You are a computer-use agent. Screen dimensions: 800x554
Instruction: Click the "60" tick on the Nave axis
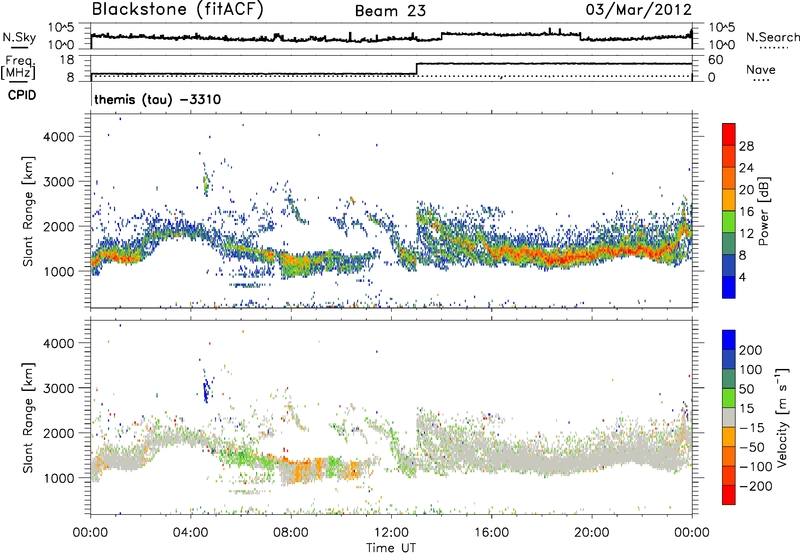coord(716,60)
